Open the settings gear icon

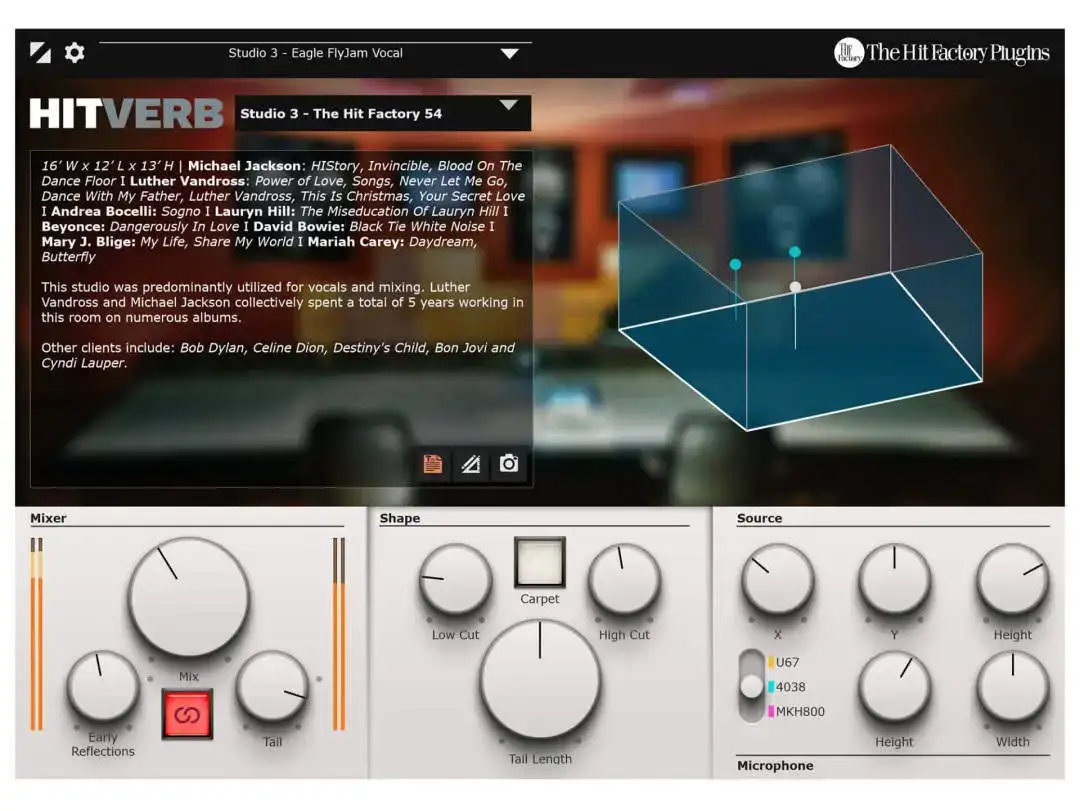coord(74,53)
